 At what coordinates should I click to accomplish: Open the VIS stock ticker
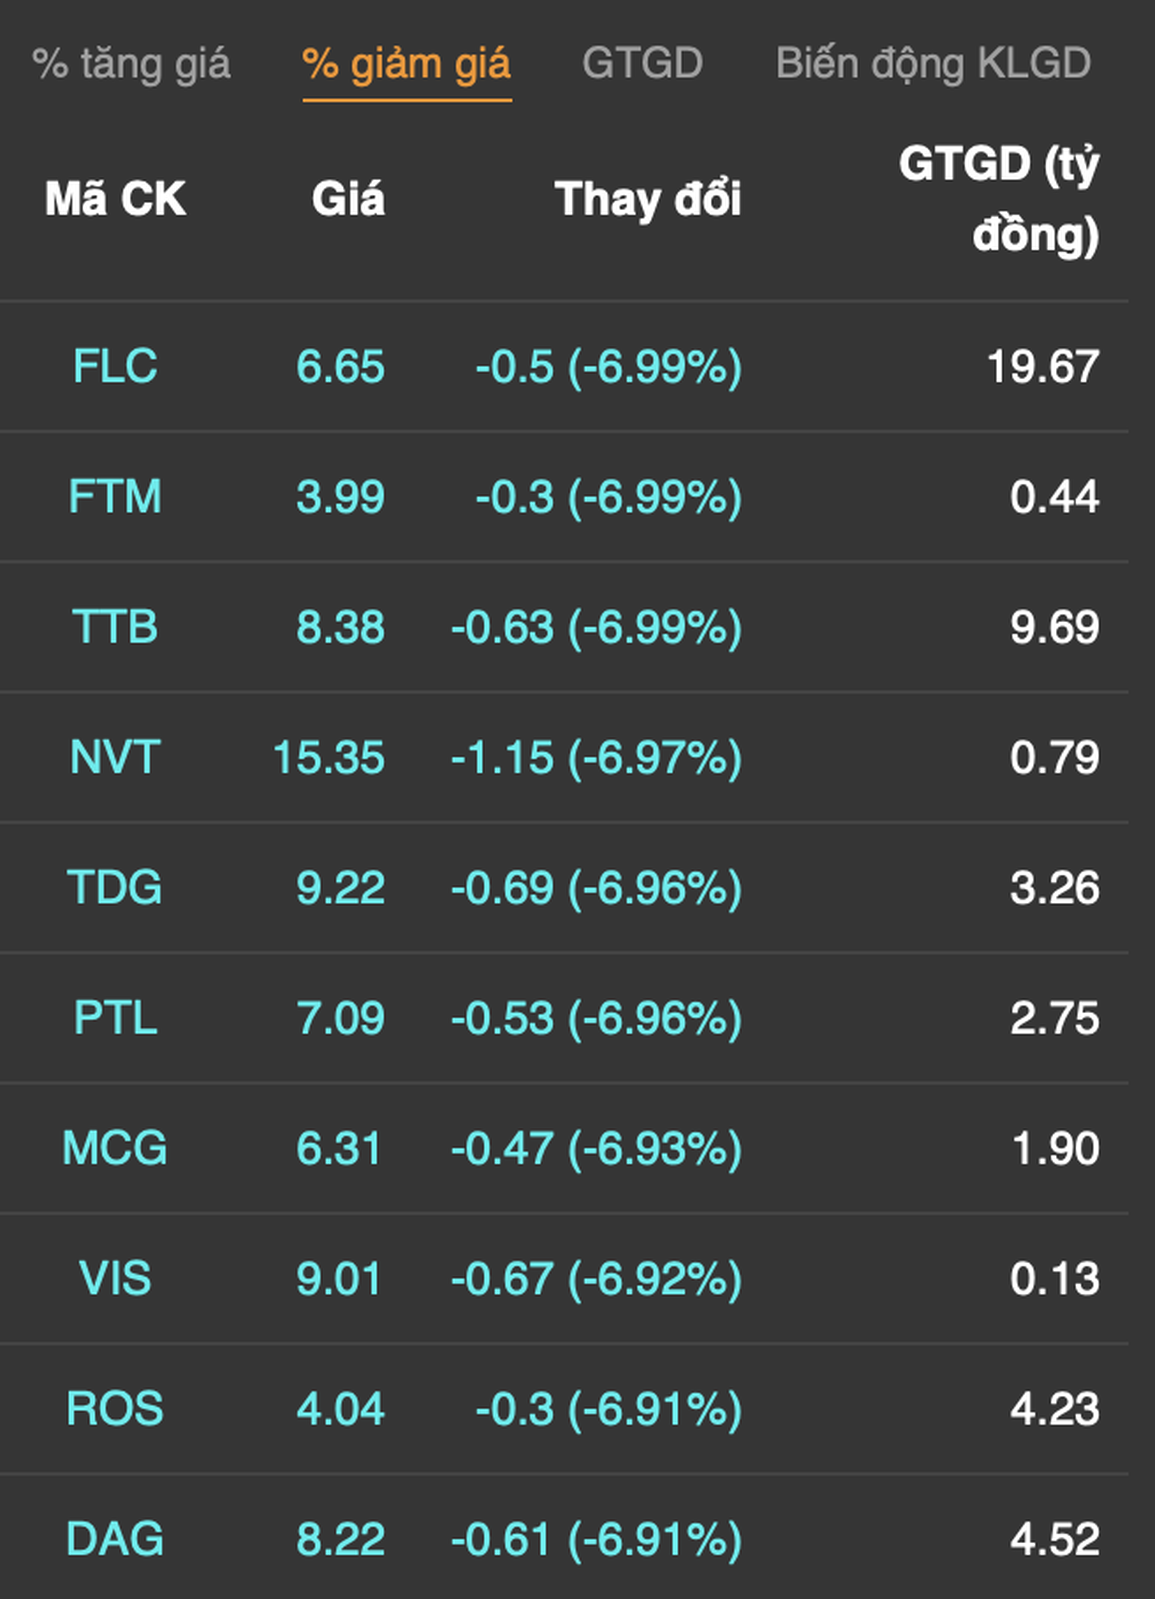(115, 1278)
